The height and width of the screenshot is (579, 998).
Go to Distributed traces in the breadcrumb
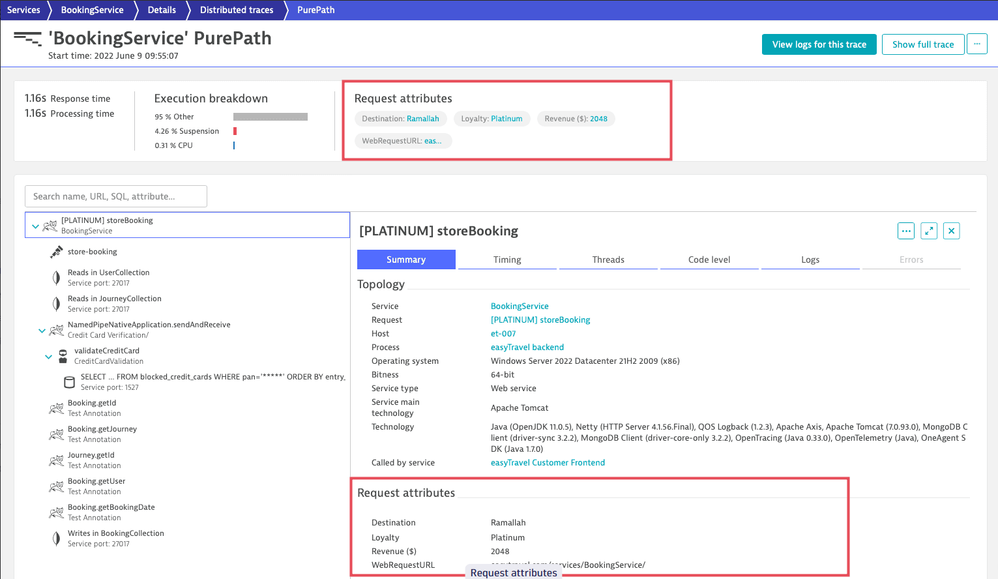click(237, 10)
